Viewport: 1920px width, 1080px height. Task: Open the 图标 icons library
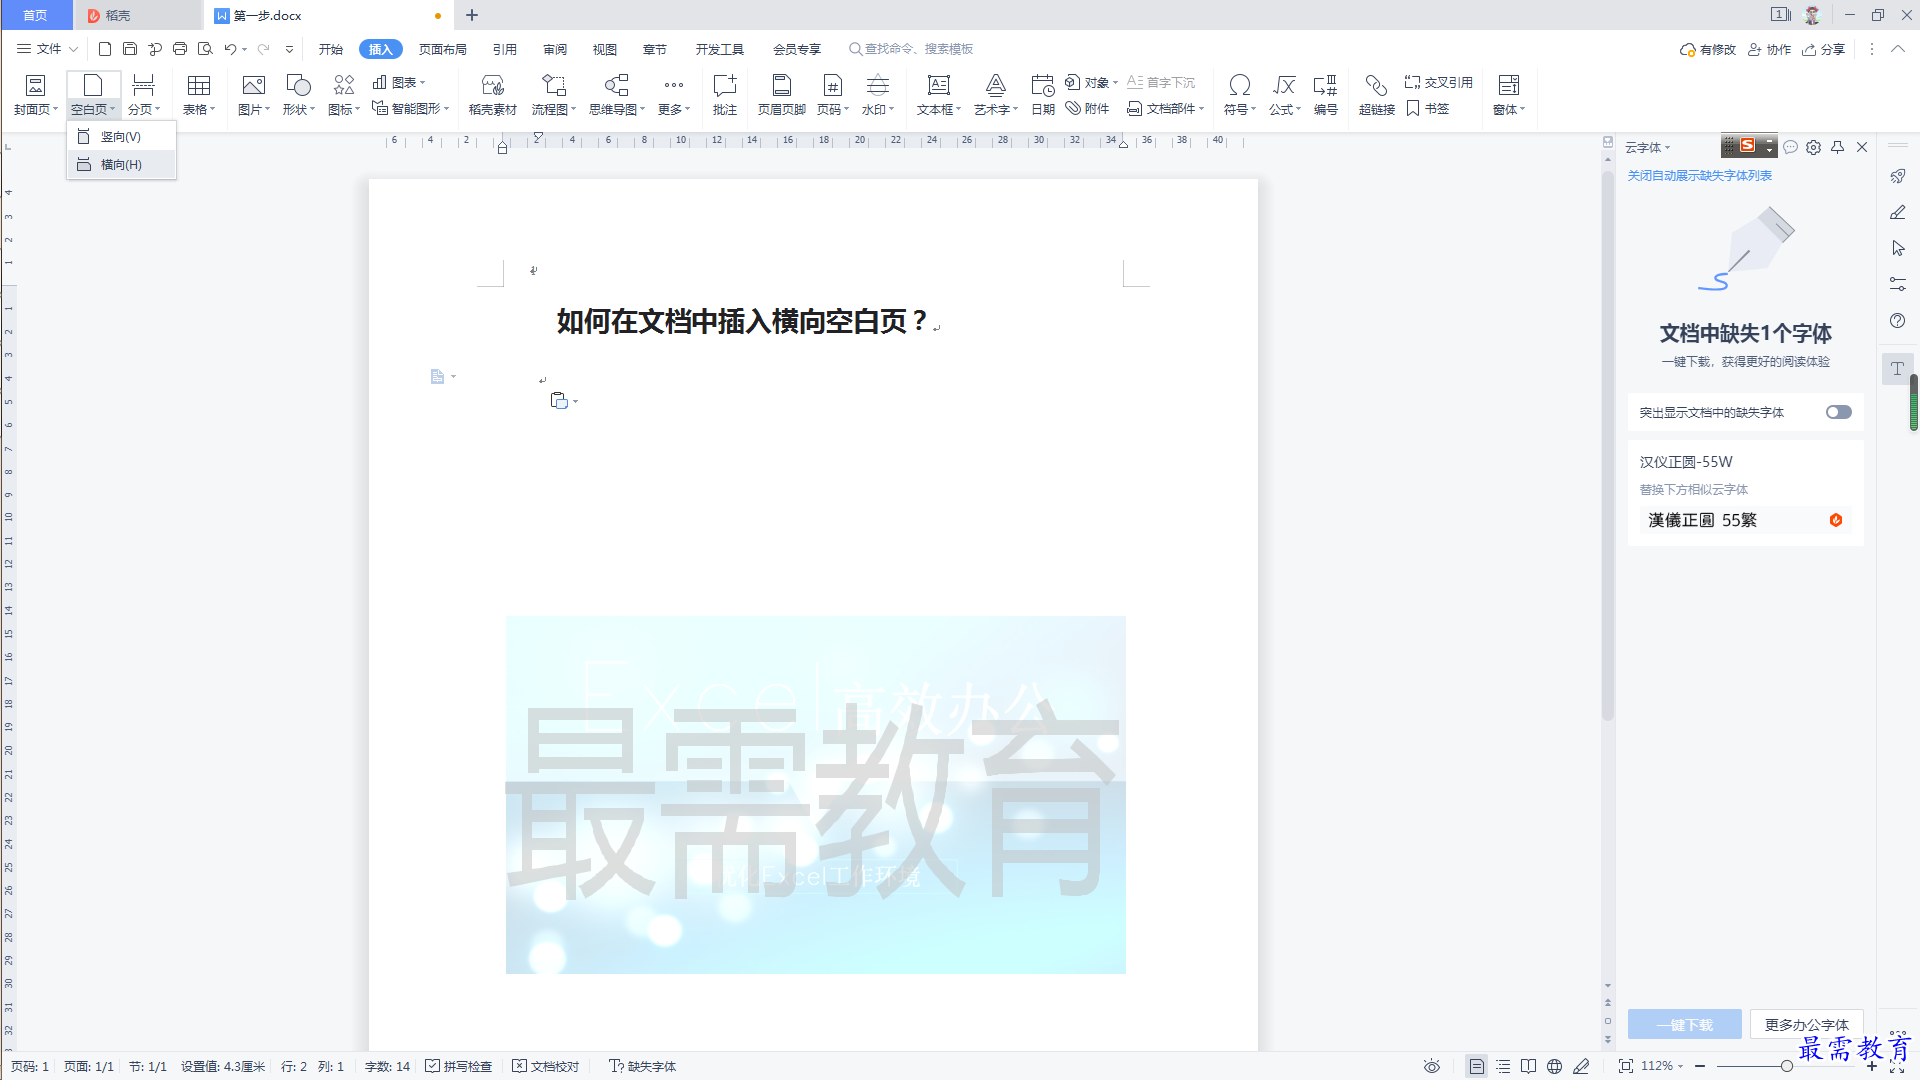tap(344, 96)
